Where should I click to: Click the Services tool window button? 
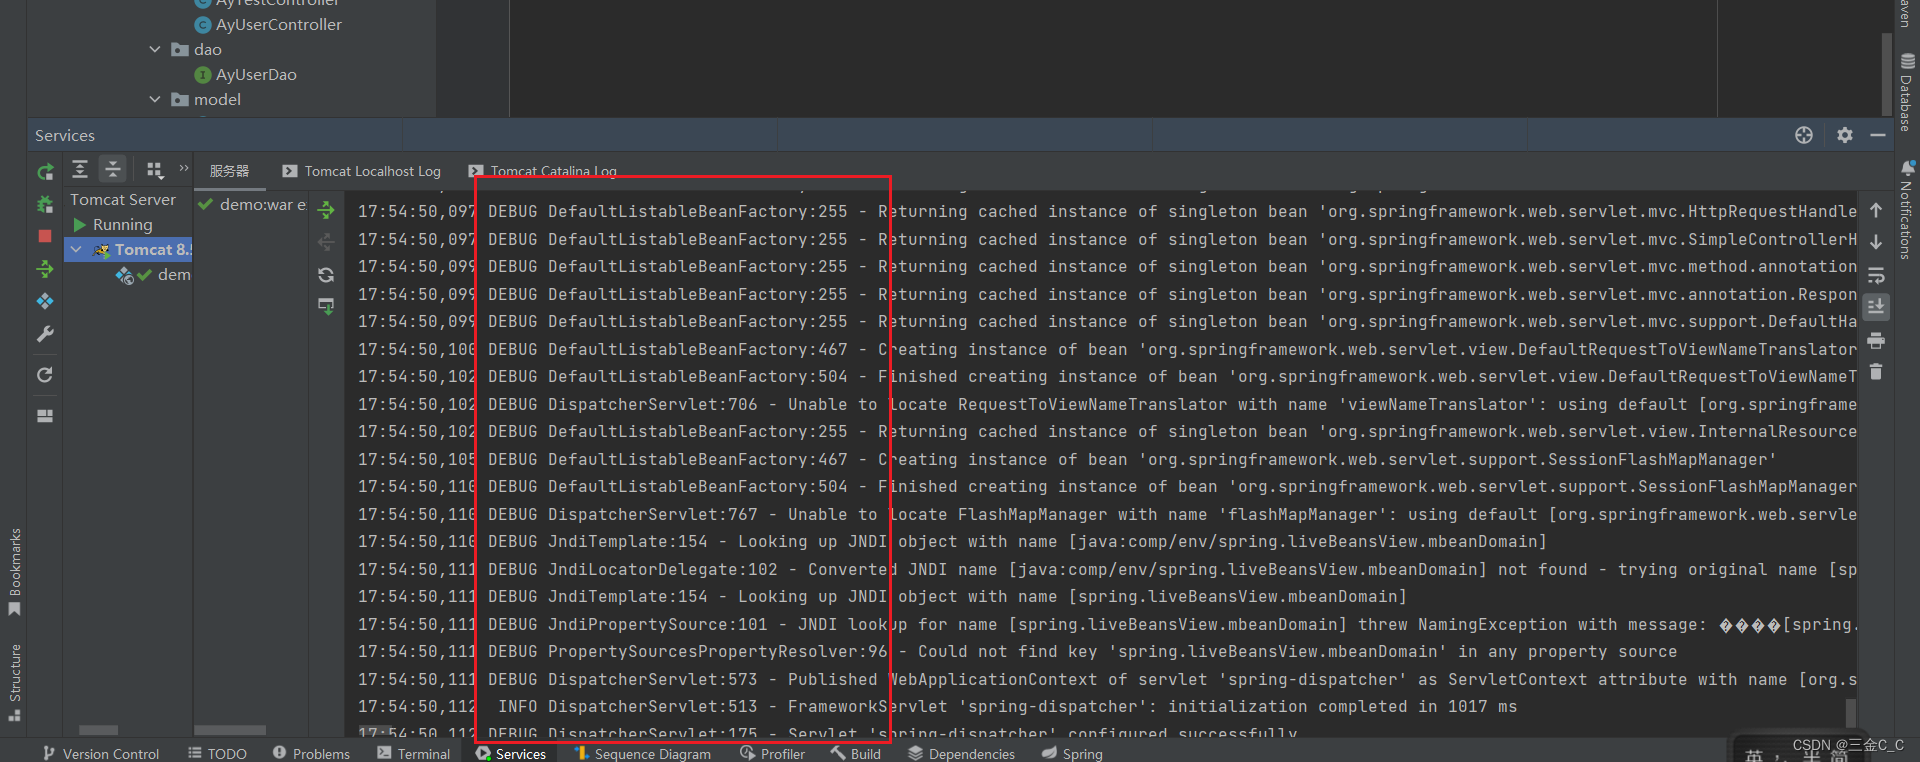511,753
